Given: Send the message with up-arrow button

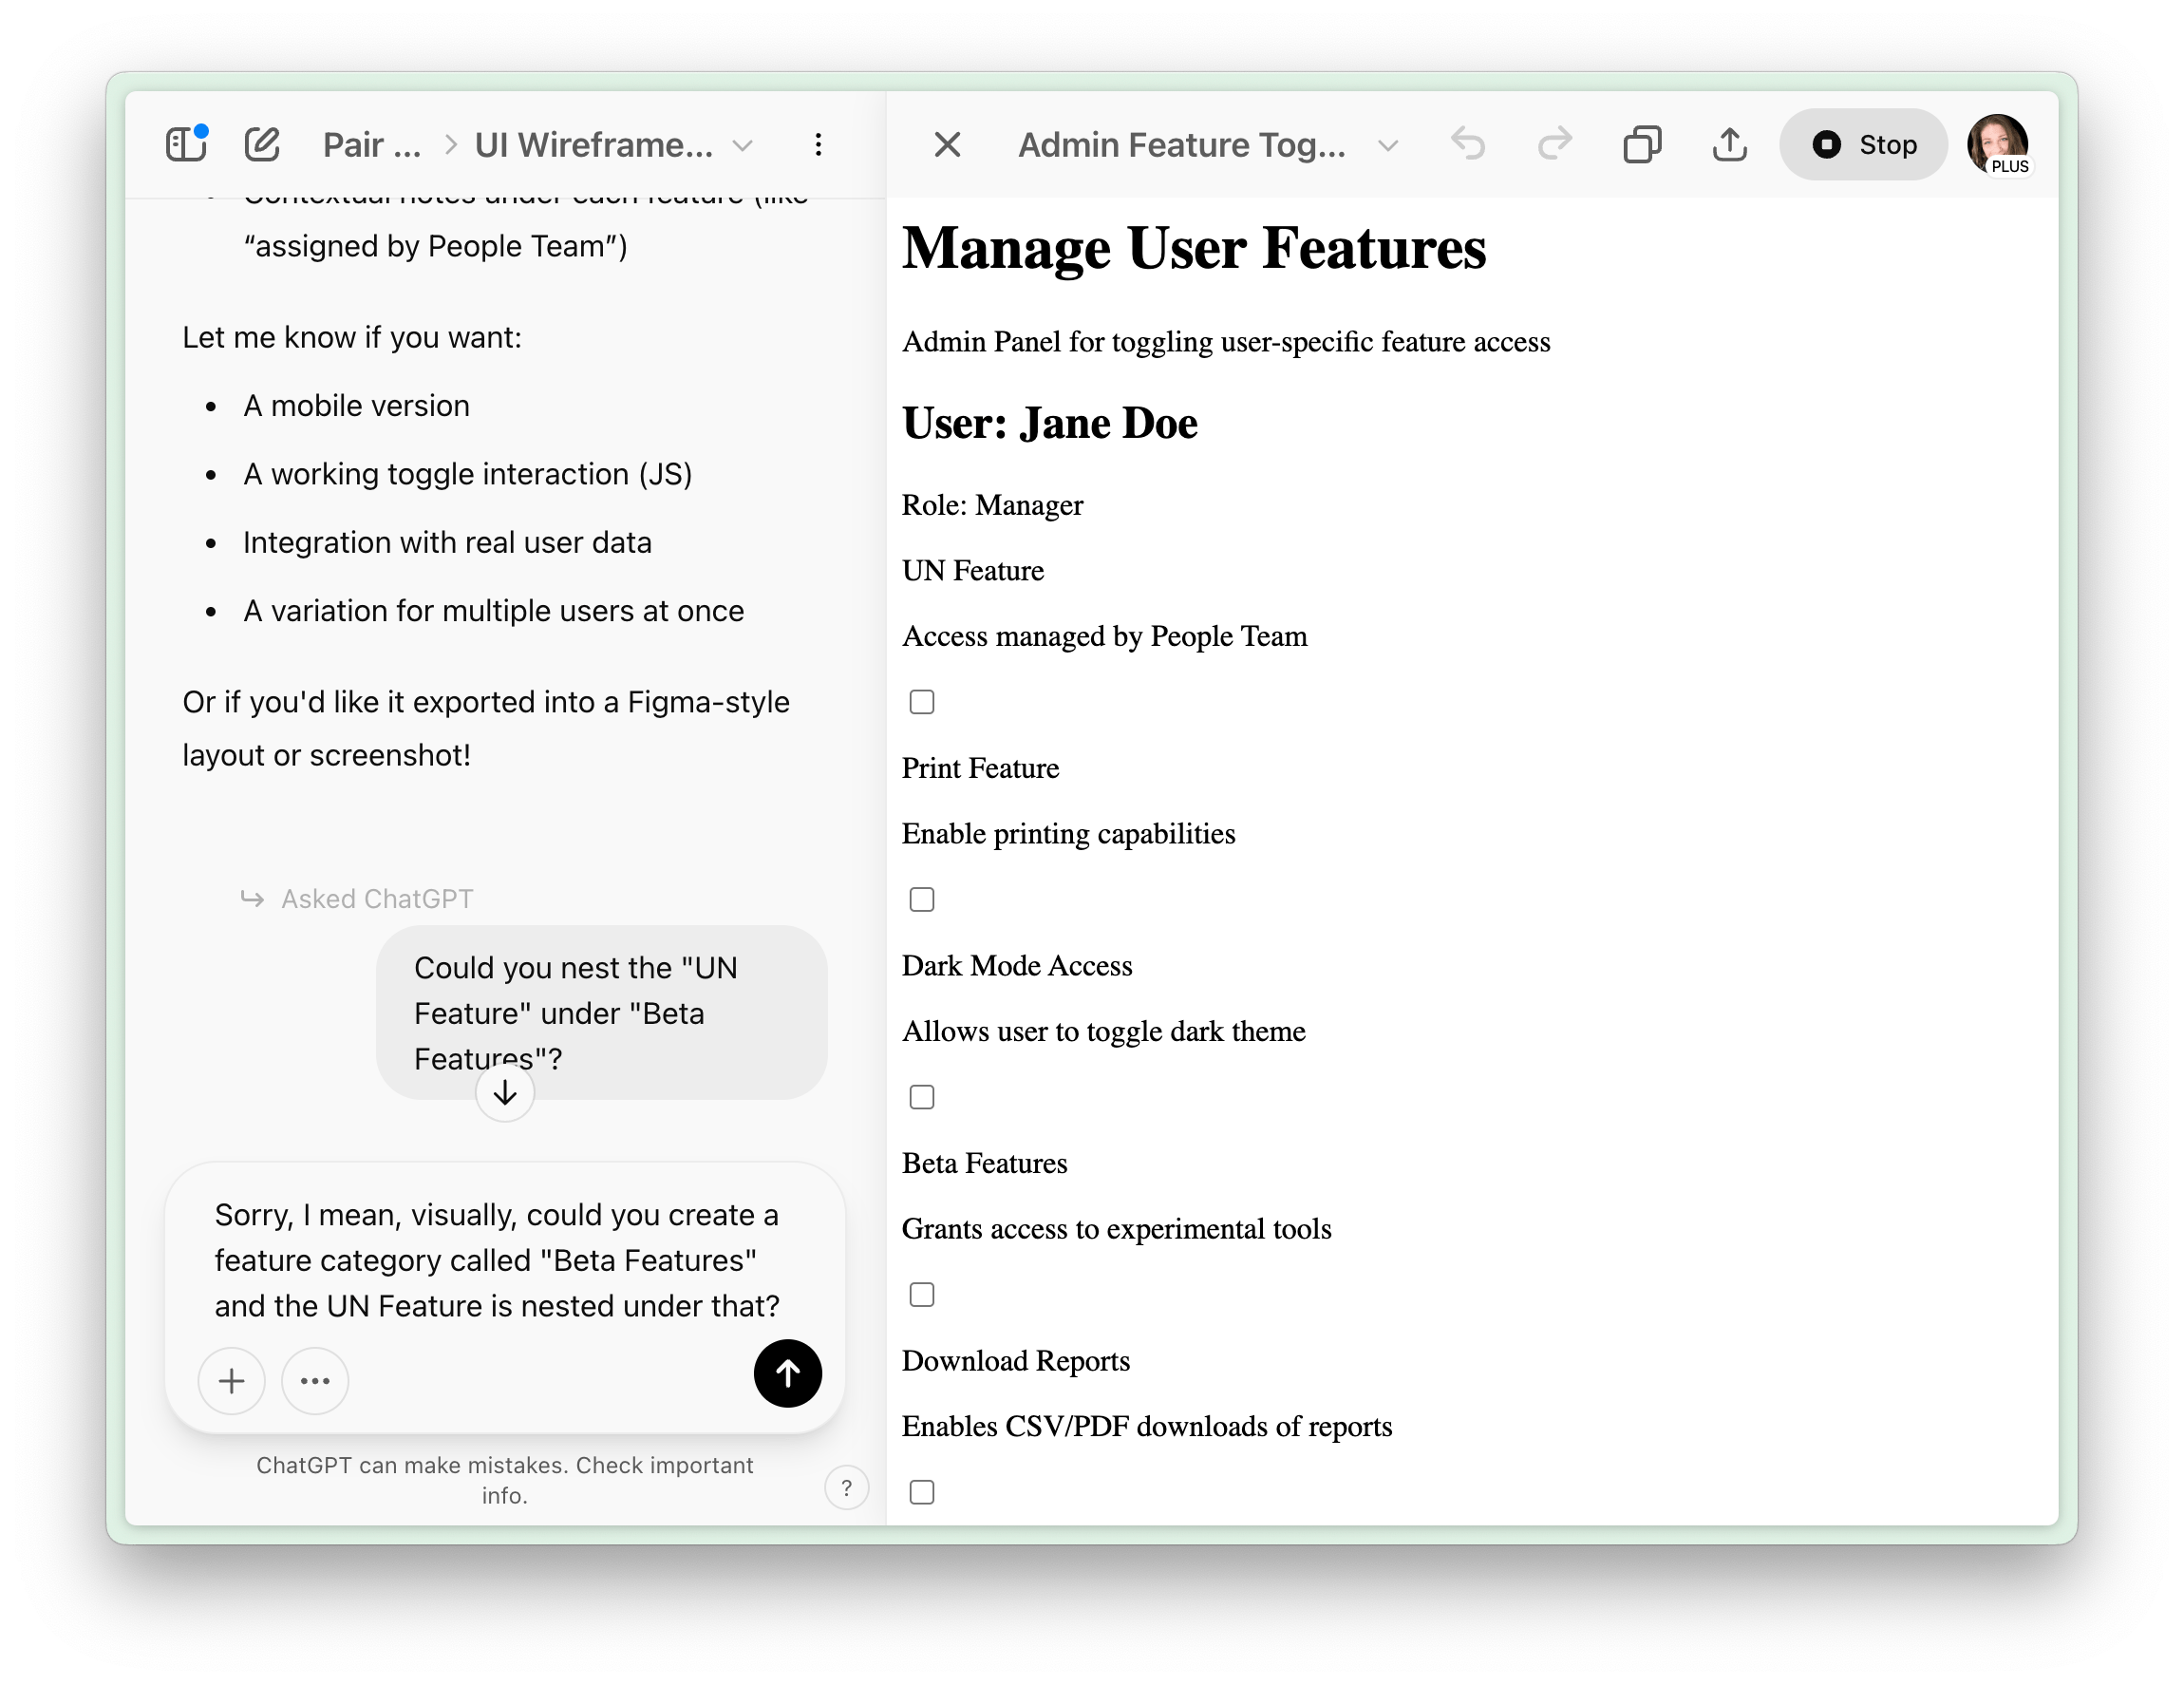Looking at the screenshot, I should [788, 1374].
